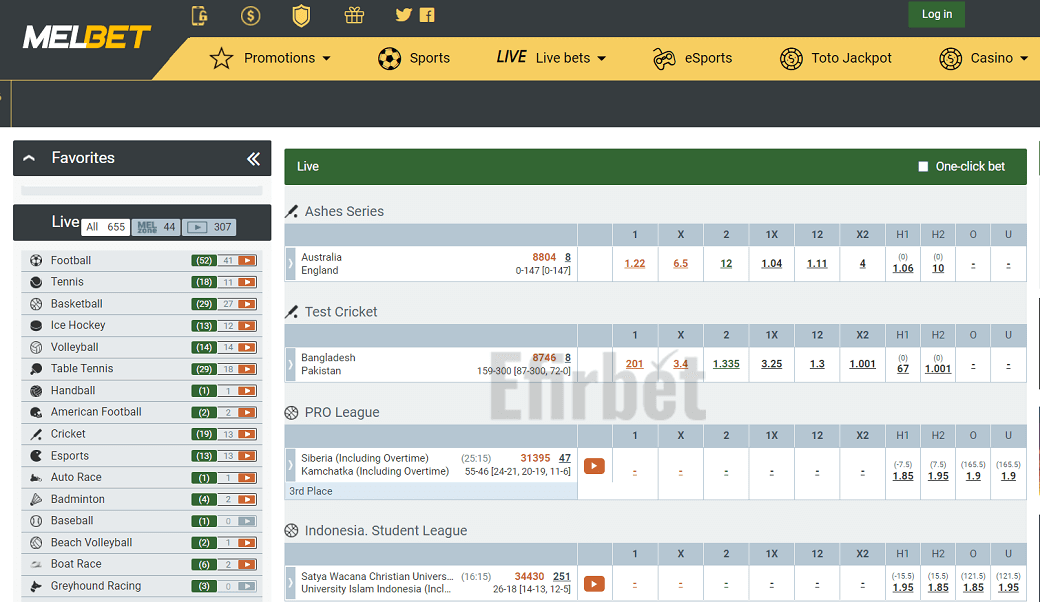Click the Ice Hockey video stream icon
The image size is (1040, 602).
(247, 326)
